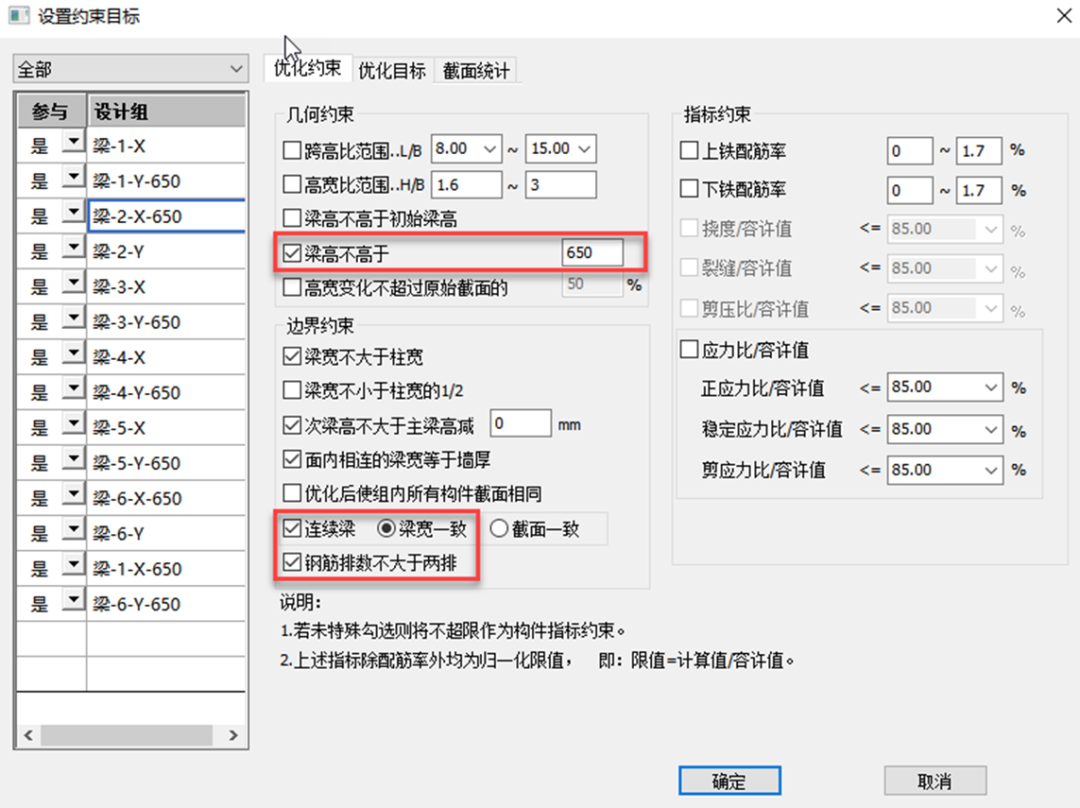Uncheck 梁高不高于 checkbox

pyautogui.click(x=292, y=253)
